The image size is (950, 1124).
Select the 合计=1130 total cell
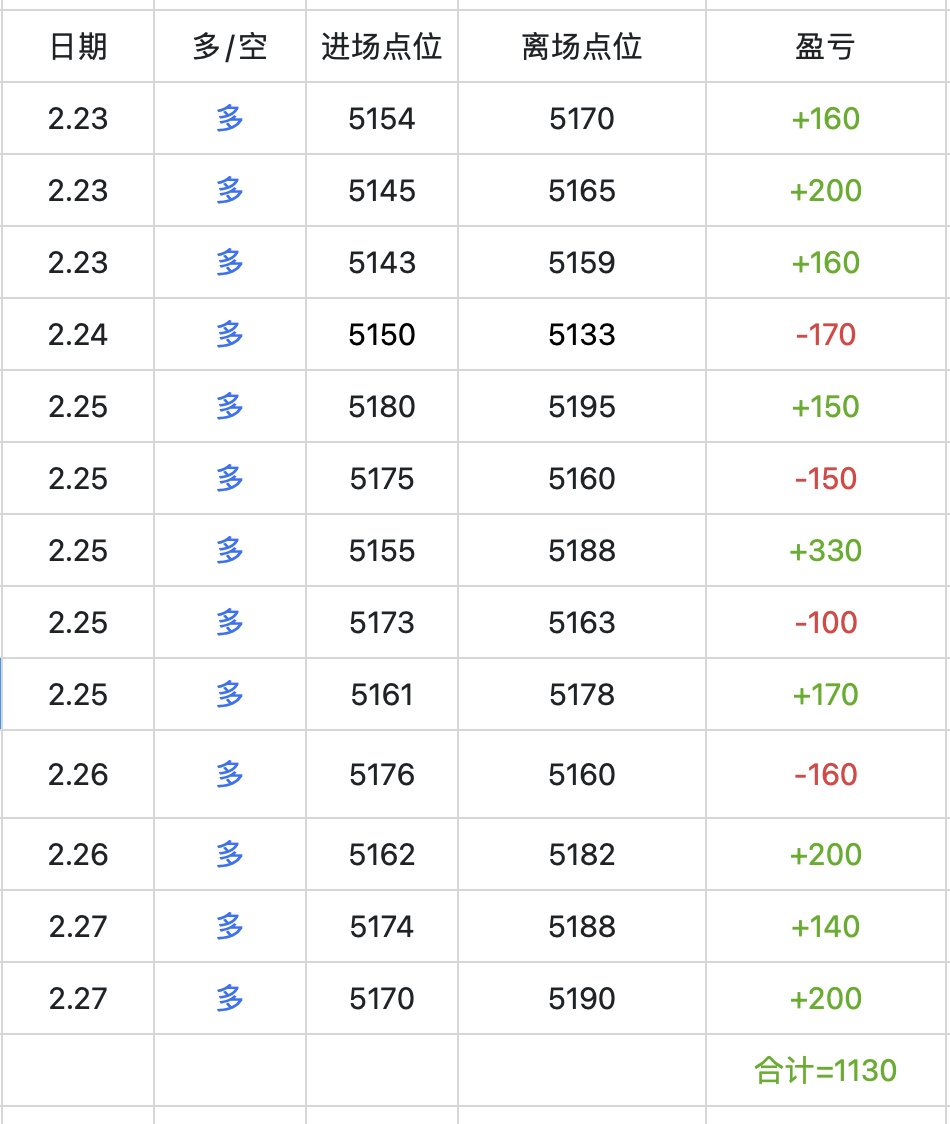826,1071
